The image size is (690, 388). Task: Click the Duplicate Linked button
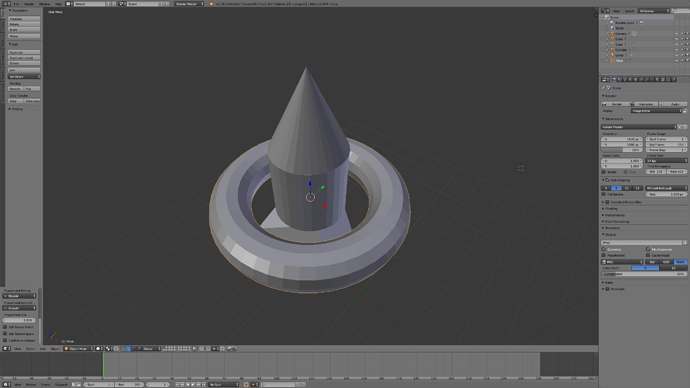click(x=24, y=58)
